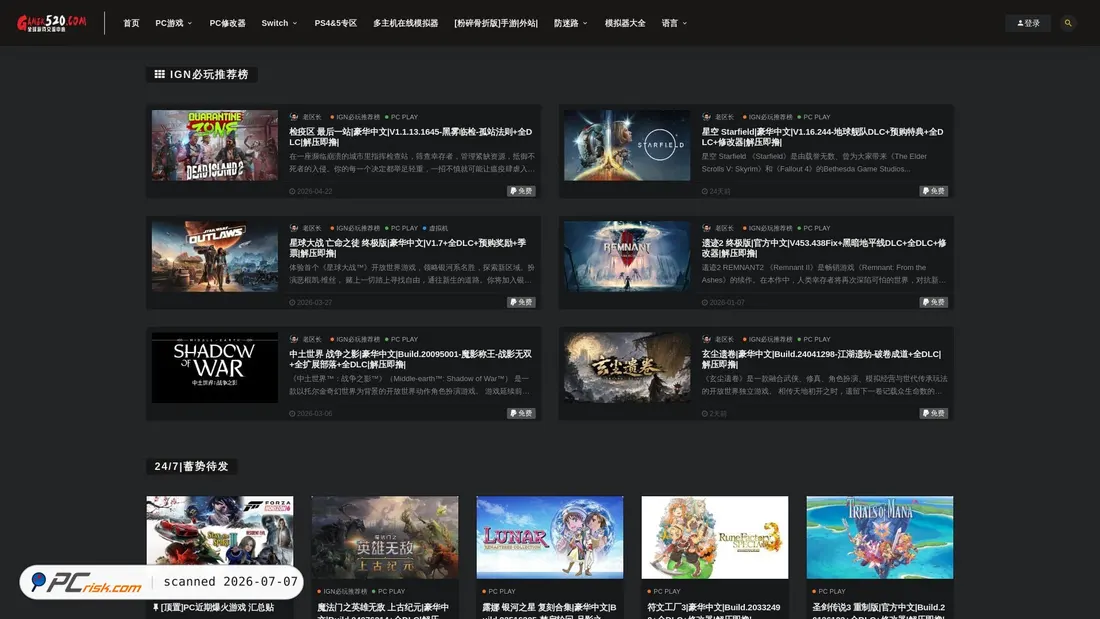Click author avatar on 玄尘遗卷 card

click(x=706, y=339)
